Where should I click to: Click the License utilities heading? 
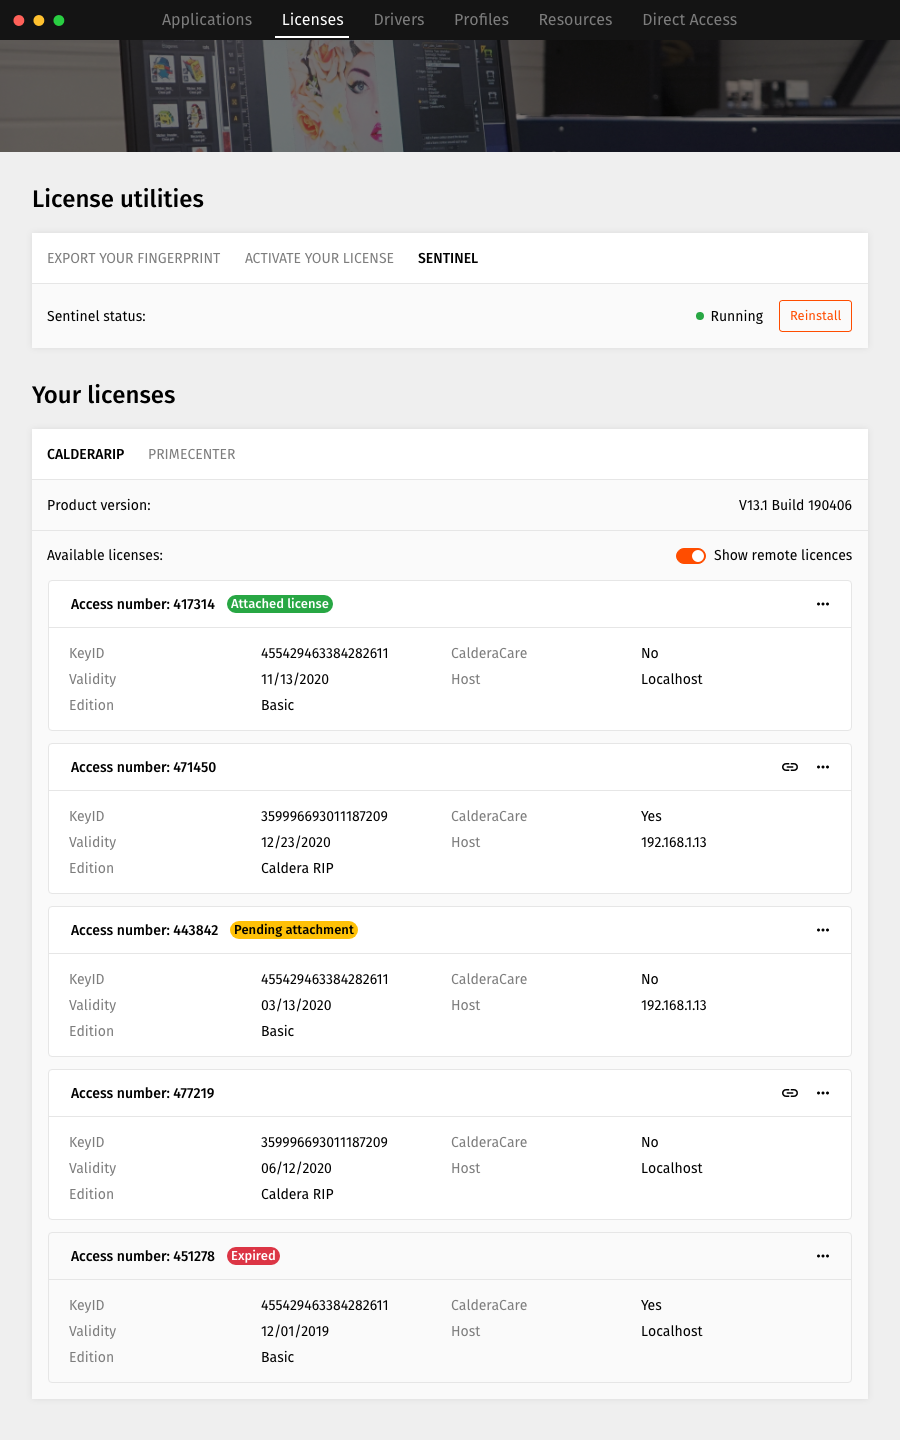[x=118, y=199]
